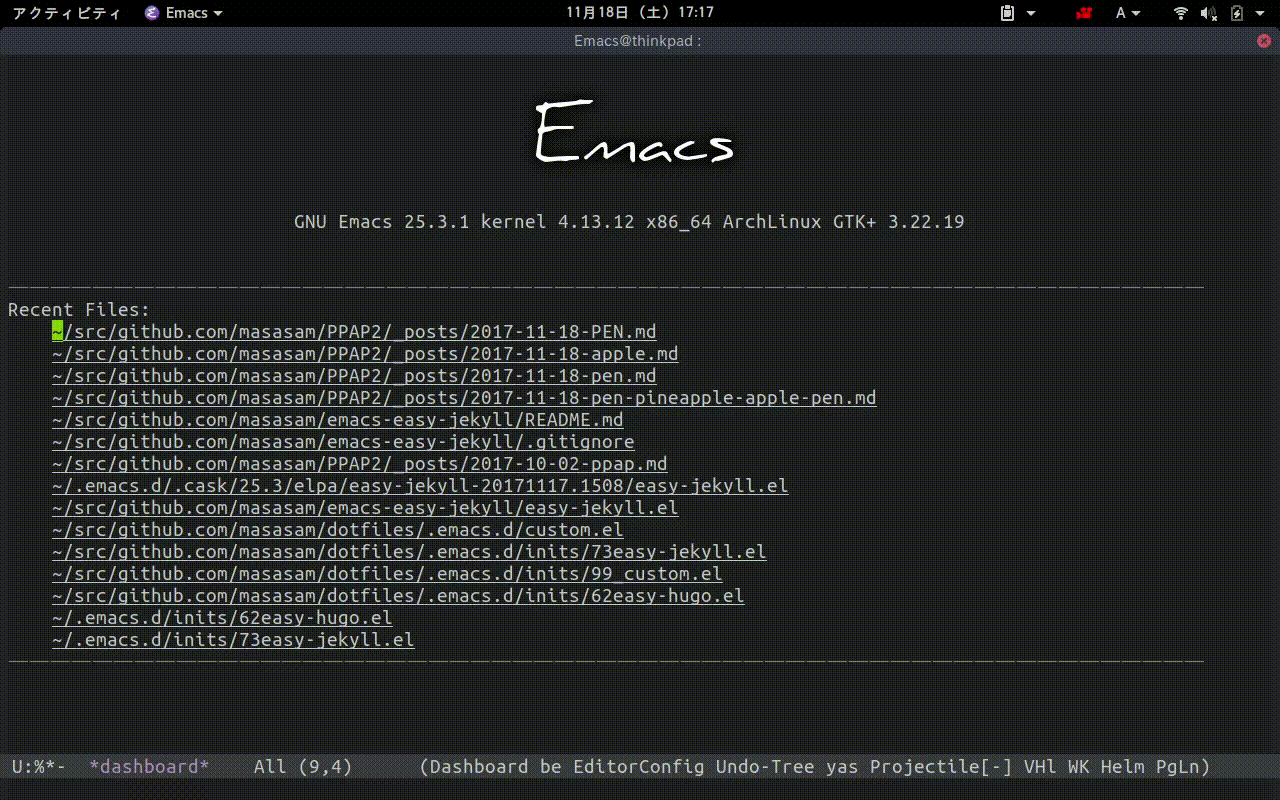Expand the system menu arrow

click(x=1260, y=13)
